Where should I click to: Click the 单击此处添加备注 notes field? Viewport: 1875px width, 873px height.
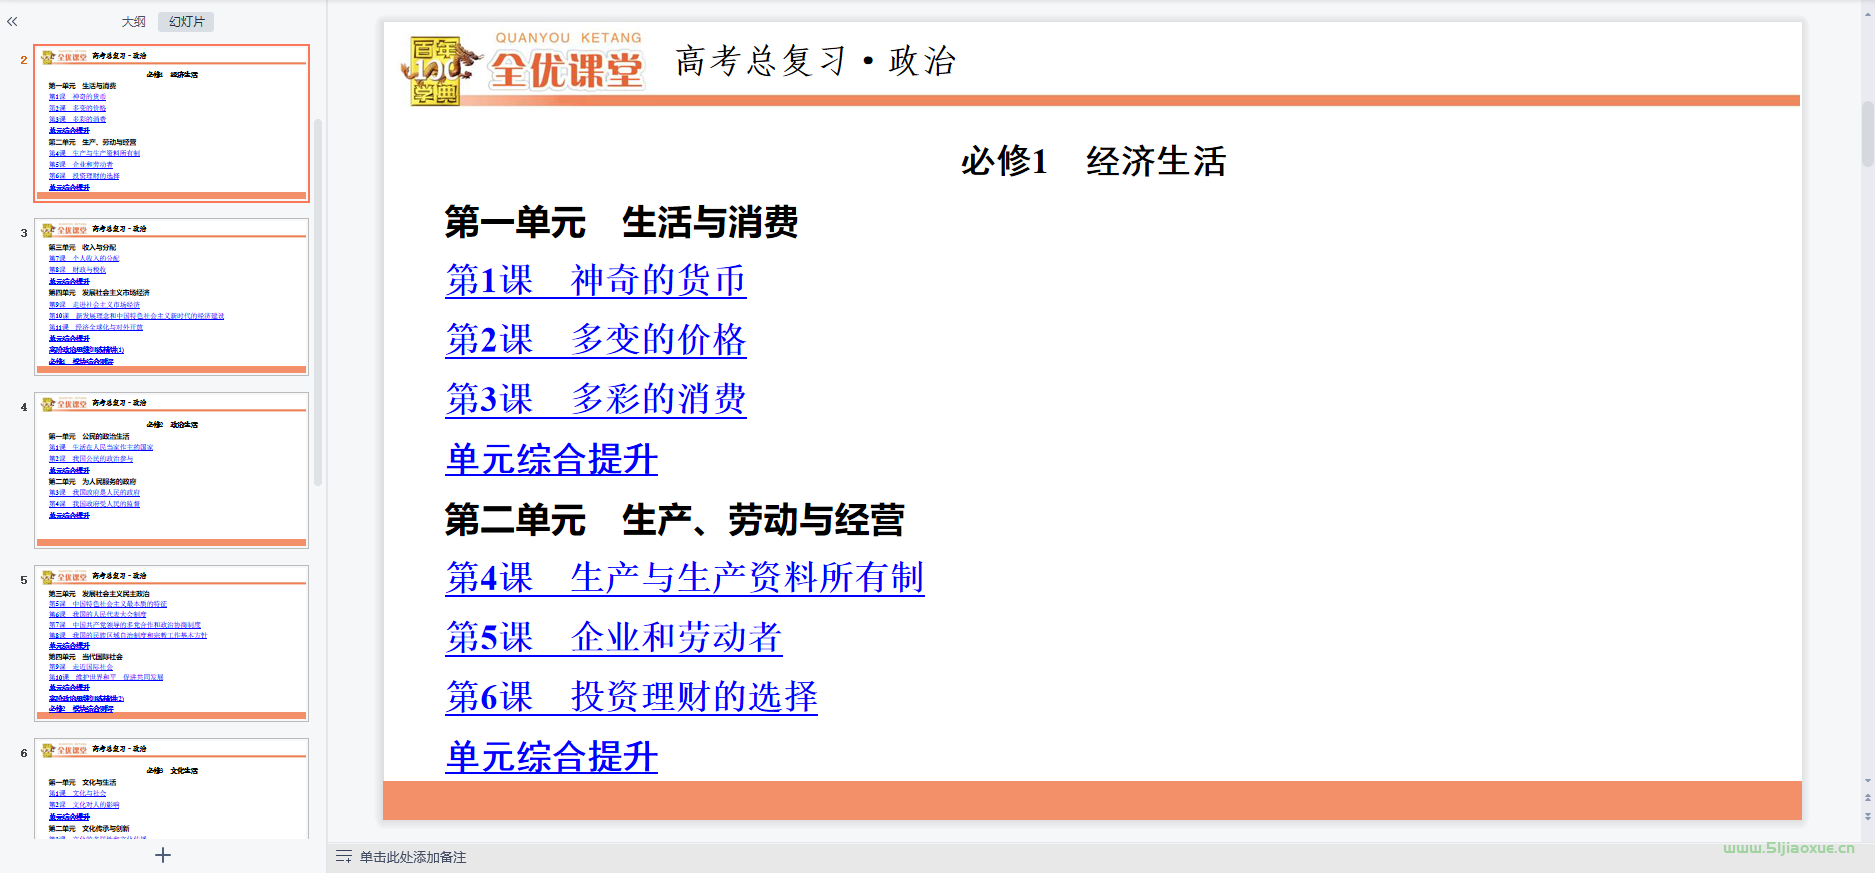tap(413, 857)
